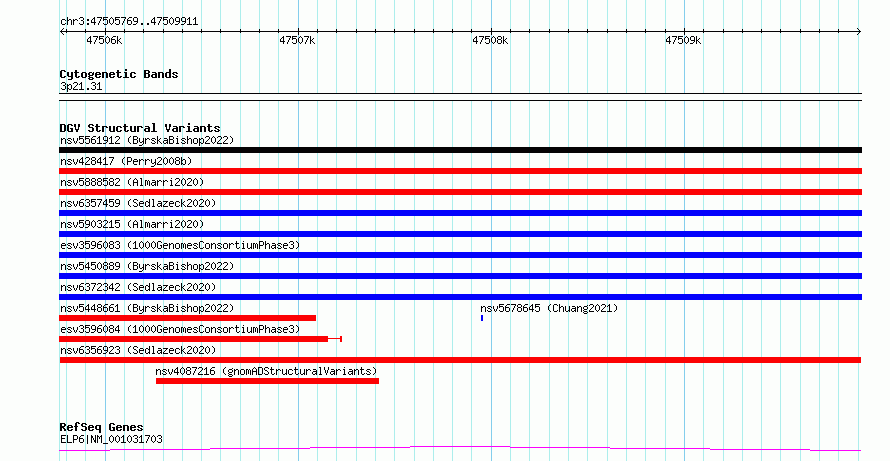Click the tiny blue marker of nsv5678645
The width and height of the screenshot is (890, 461).
(482, 318)
